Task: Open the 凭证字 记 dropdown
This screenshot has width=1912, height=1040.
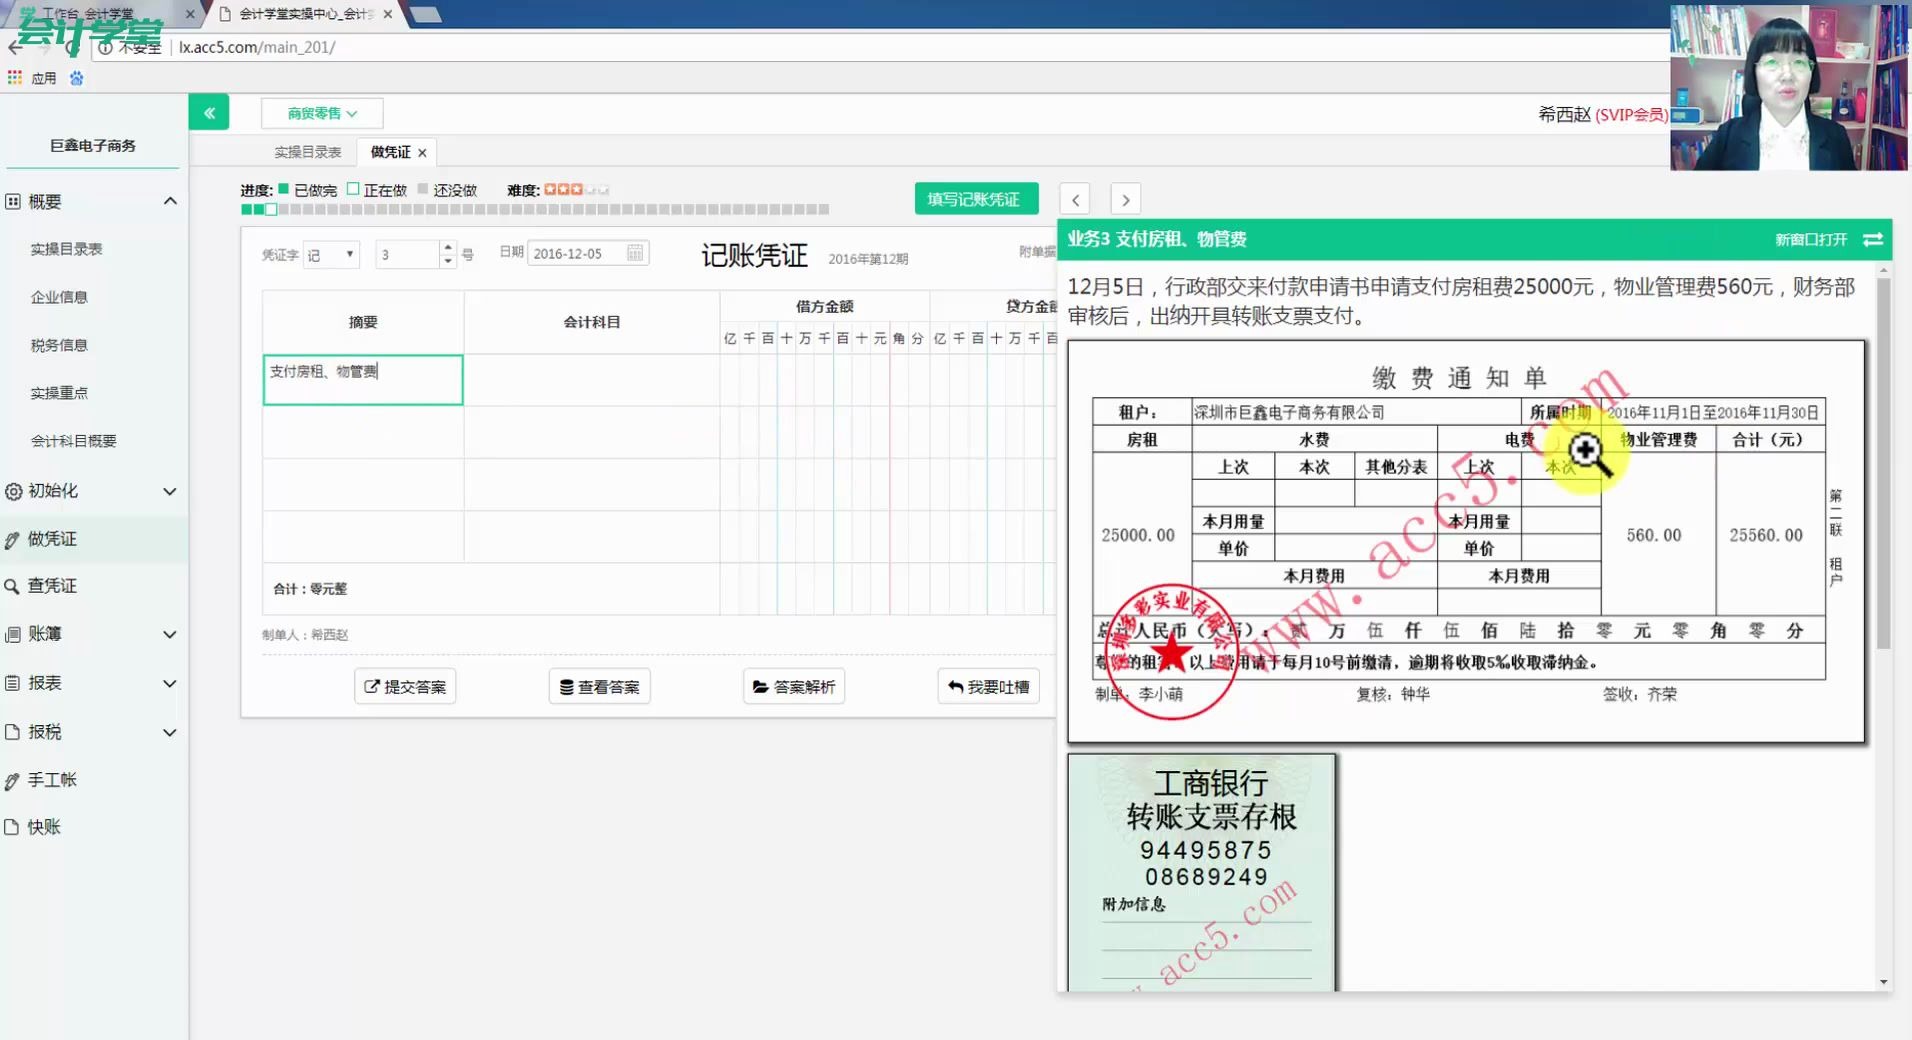Action: click(x=331, y=254)
